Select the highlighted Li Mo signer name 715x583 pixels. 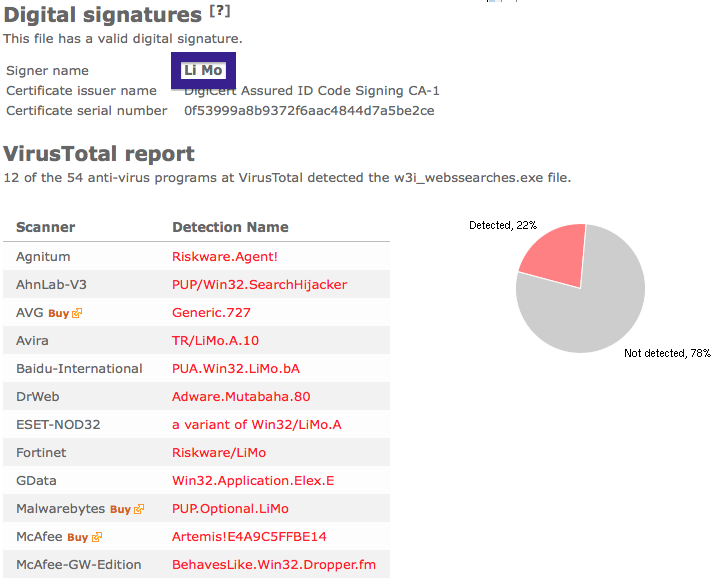pos(203,70)
